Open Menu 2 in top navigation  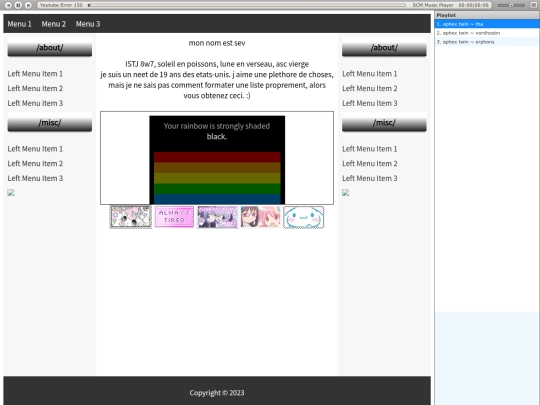(54, 24)
